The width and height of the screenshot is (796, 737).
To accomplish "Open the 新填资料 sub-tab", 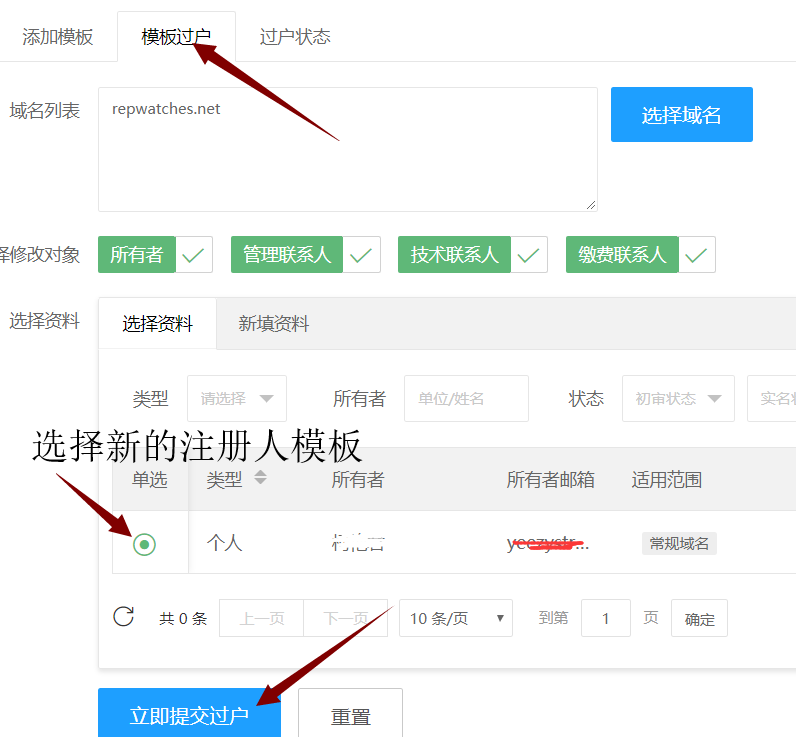I will [x=273, y=324].
